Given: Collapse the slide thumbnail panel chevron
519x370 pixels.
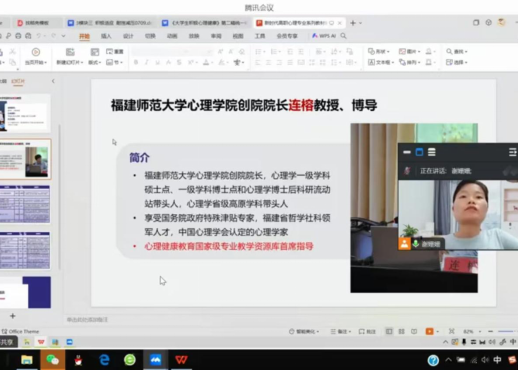Looking at the screenshot, I should point(53,81).
